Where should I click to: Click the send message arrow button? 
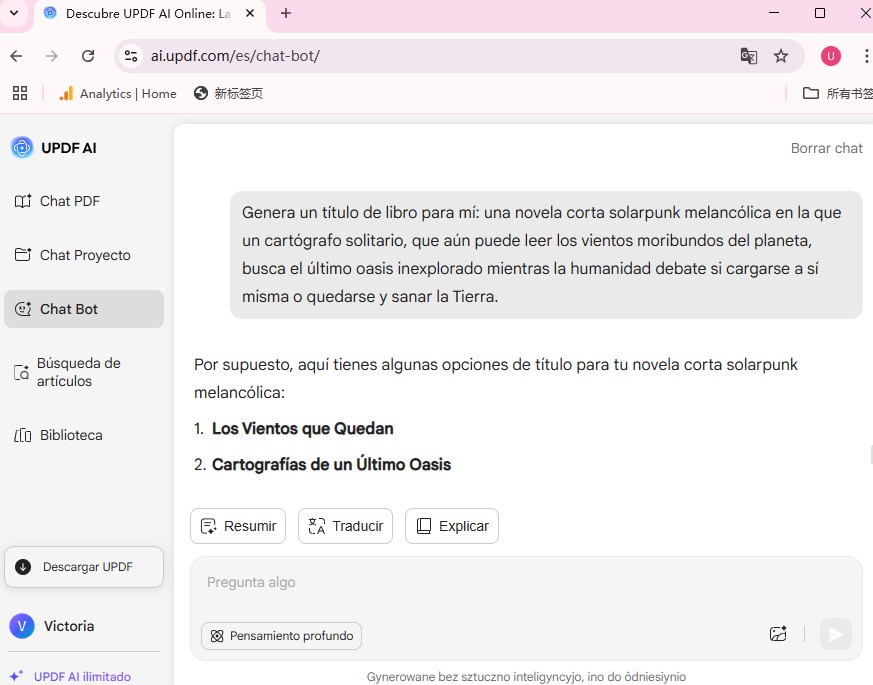click(x=835, y=634)
